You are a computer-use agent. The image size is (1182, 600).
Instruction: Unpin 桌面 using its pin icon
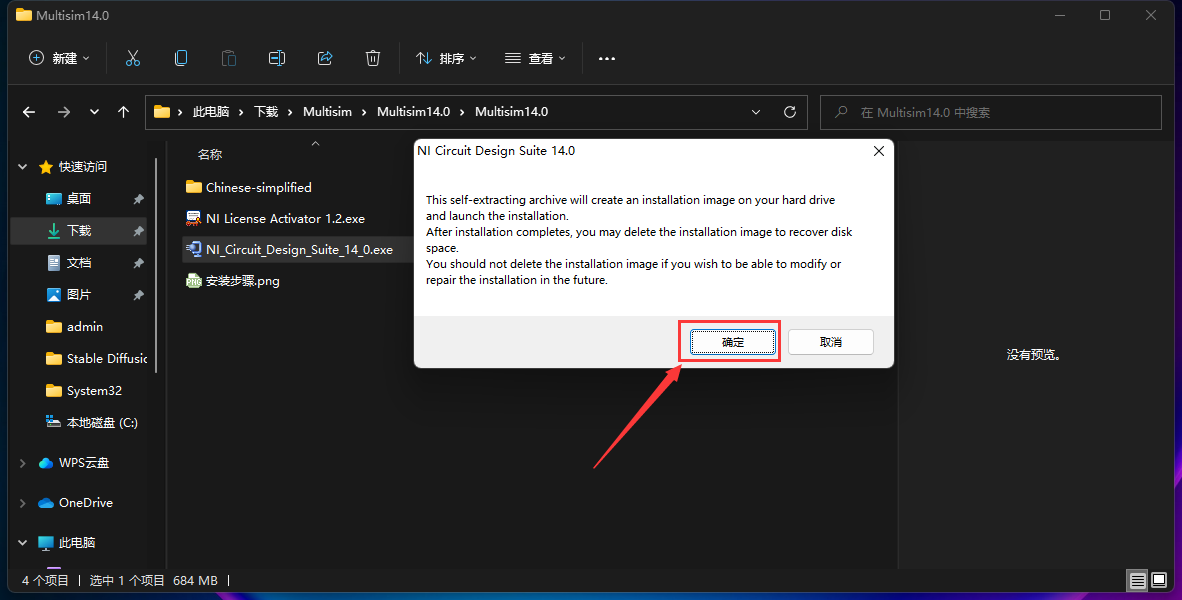click(138, 199)
